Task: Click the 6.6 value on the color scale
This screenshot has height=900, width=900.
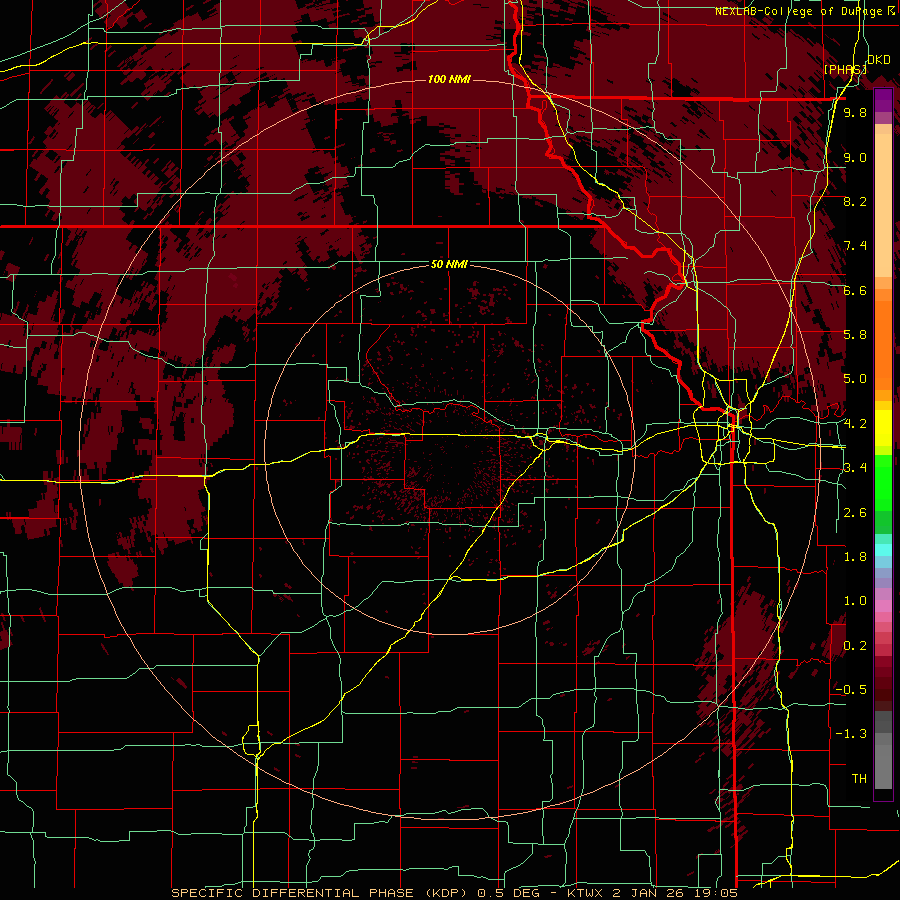Action: click(x=855, y=290)
